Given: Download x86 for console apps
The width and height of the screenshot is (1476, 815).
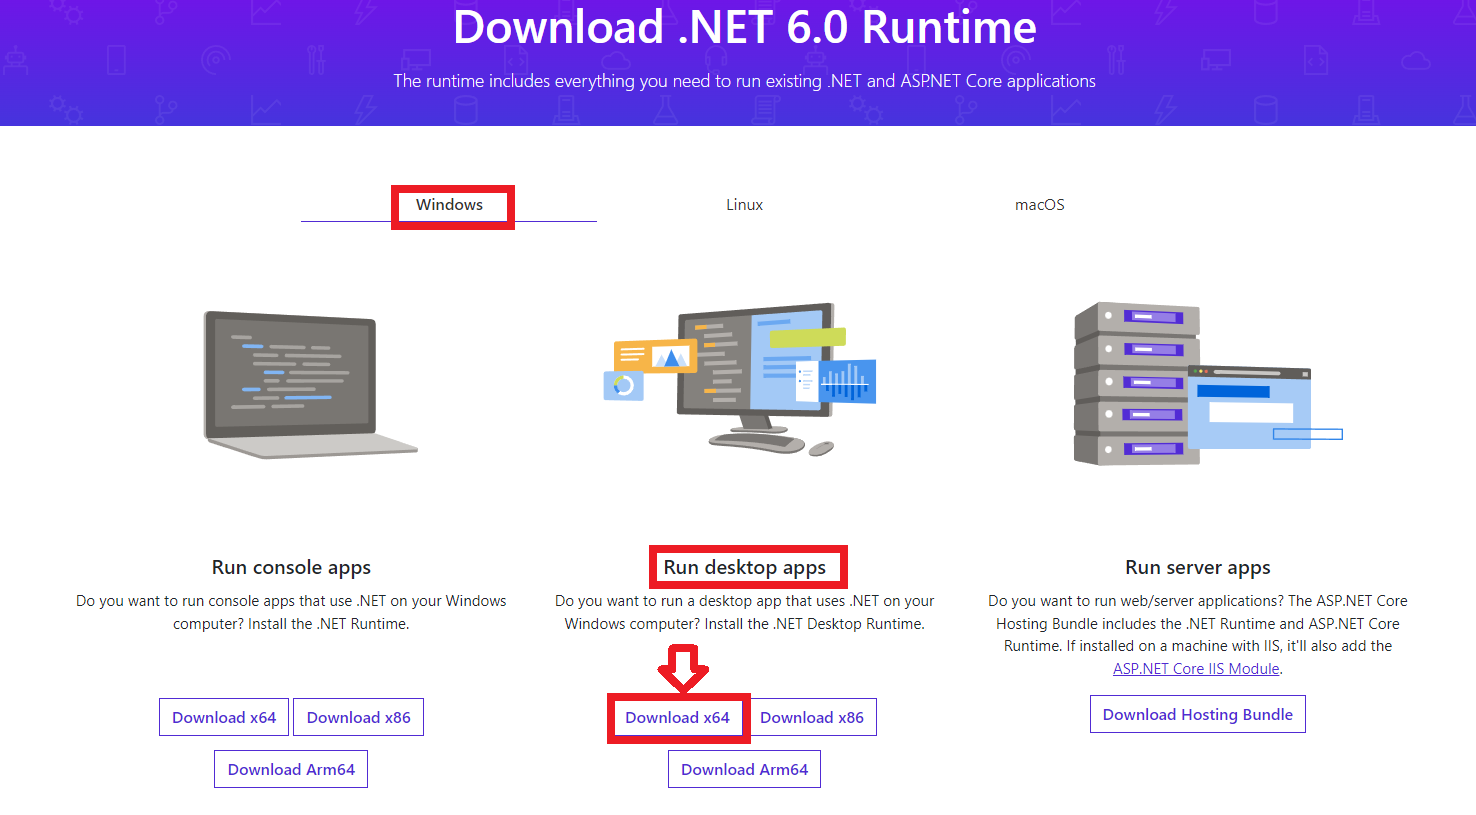Looking at the screenshot, I should coord(358,717).
